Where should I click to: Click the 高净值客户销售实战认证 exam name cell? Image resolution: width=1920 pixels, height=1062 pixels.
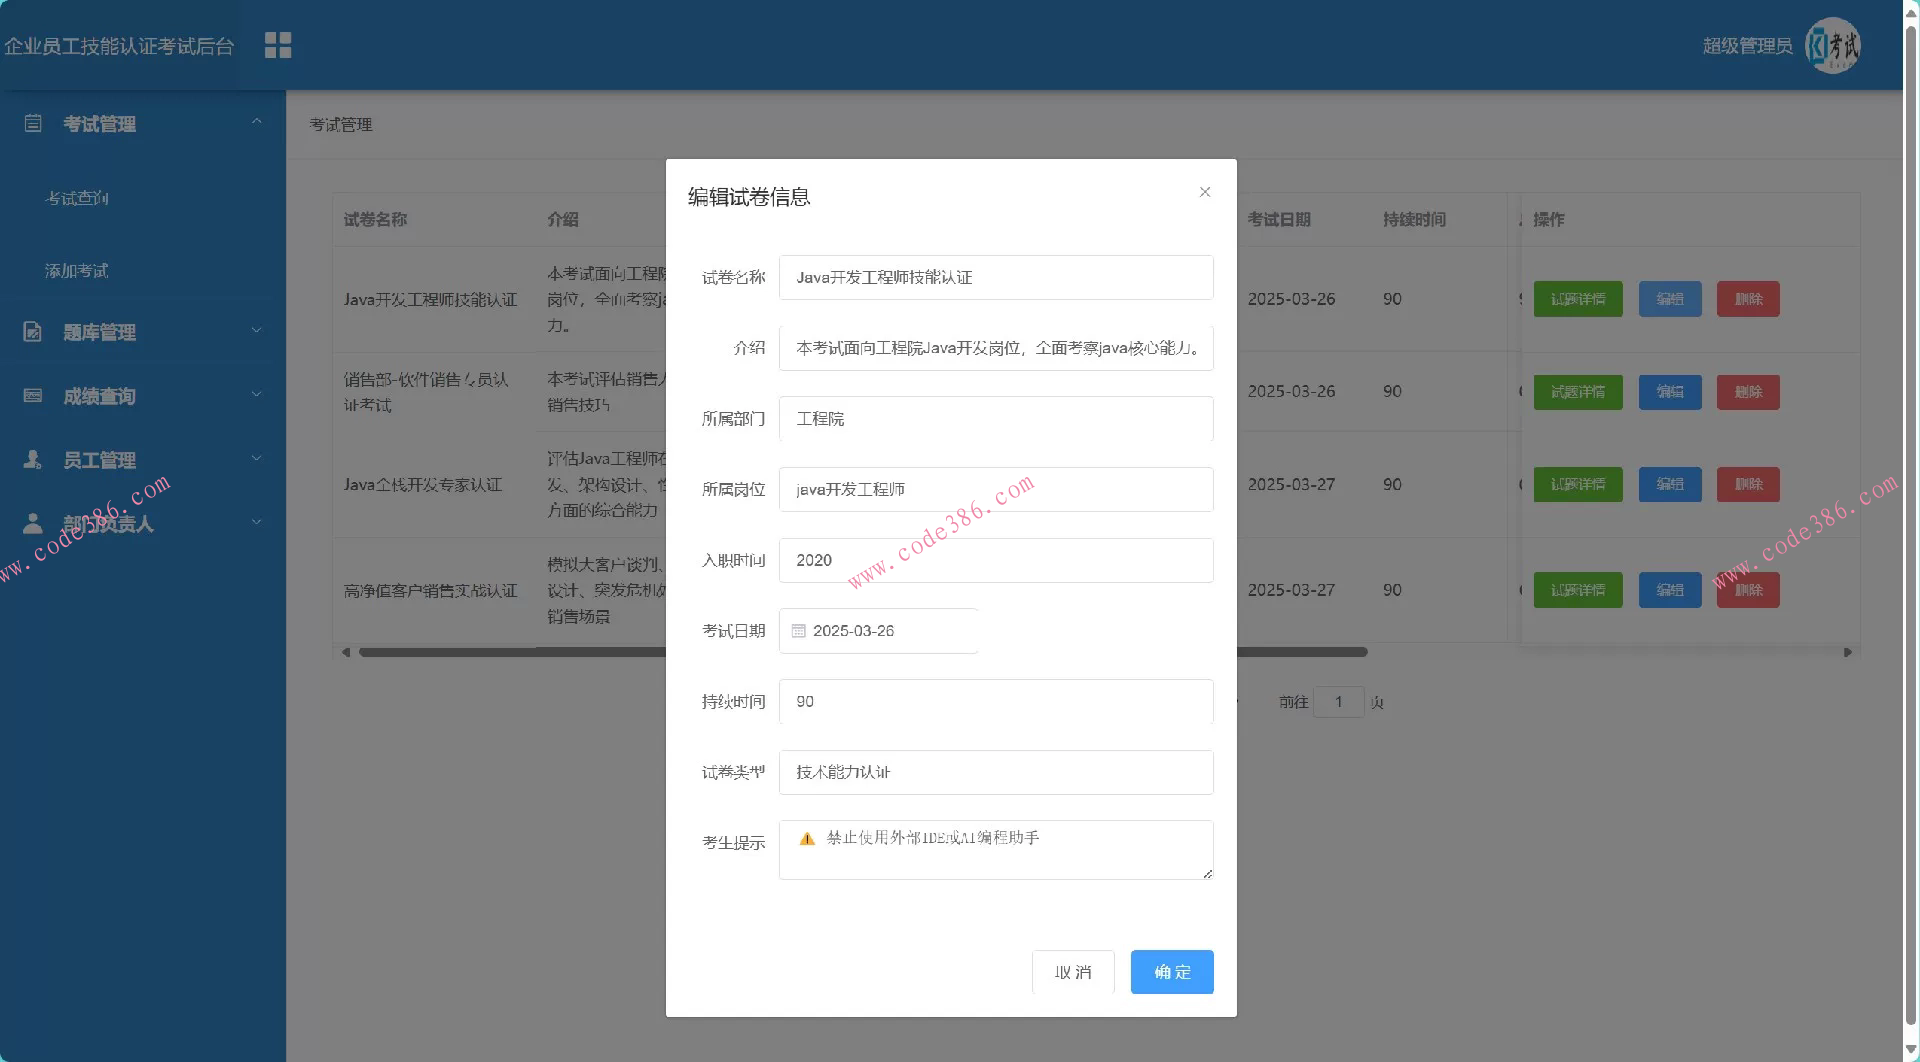tap(430, 591)
